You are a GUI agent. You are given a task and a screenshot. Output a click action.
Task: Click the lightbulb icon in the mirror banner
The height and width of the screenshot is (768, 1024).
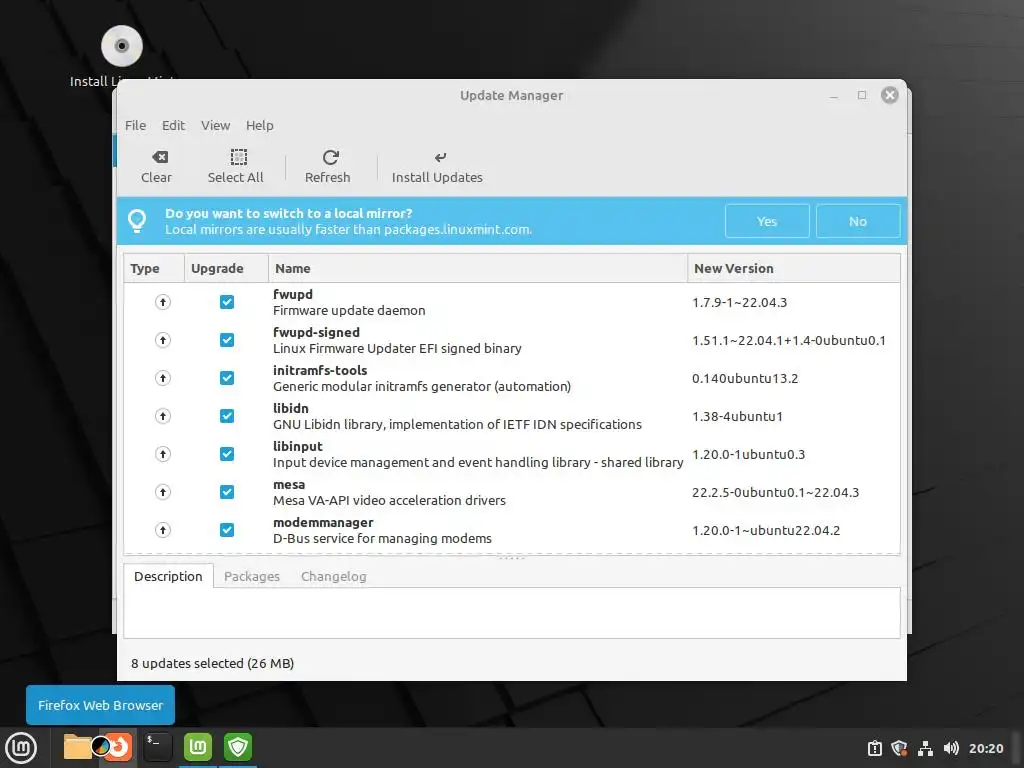[137, 221]
